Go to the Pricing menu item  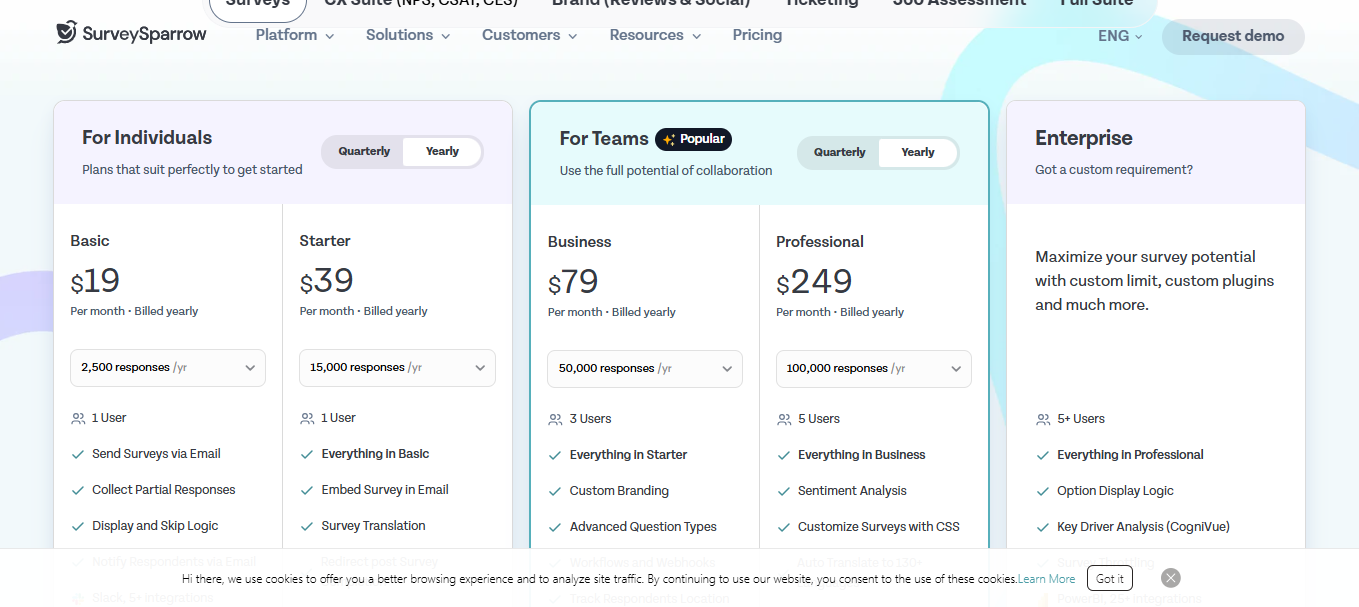757,35
